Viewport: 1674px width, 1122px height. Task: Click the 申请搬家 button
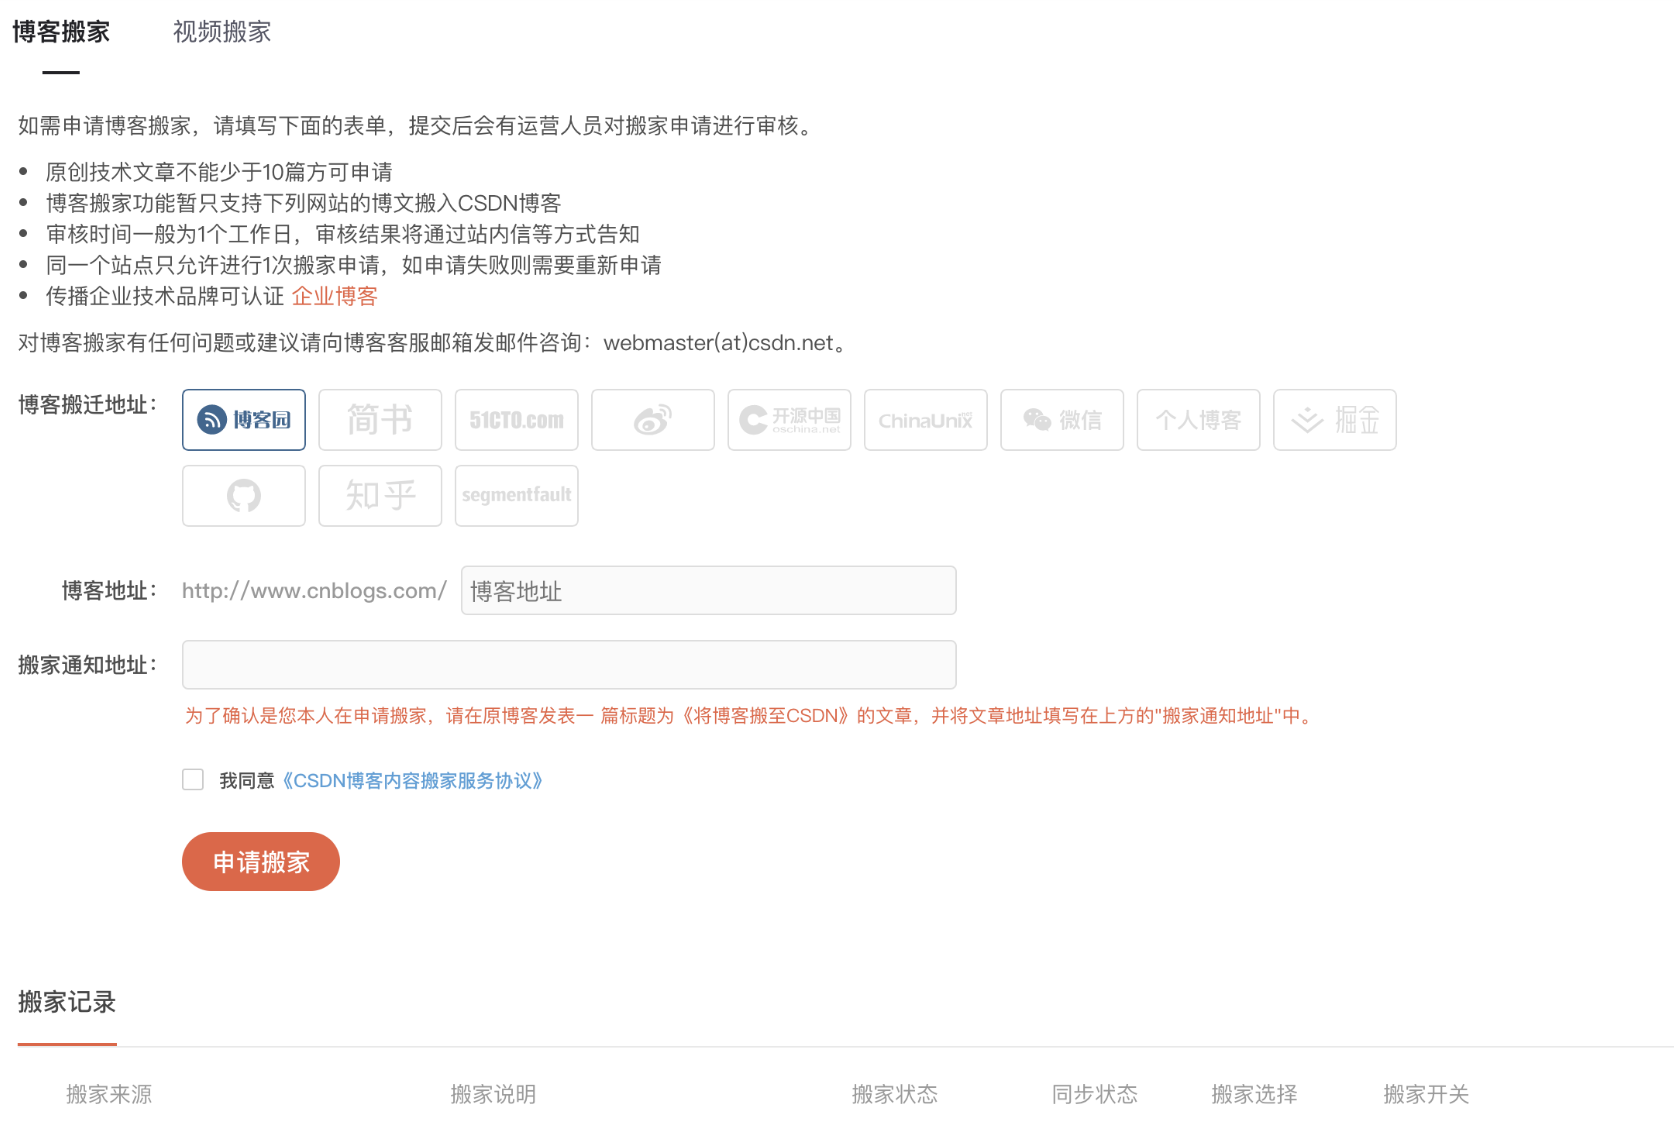point(260,861)
